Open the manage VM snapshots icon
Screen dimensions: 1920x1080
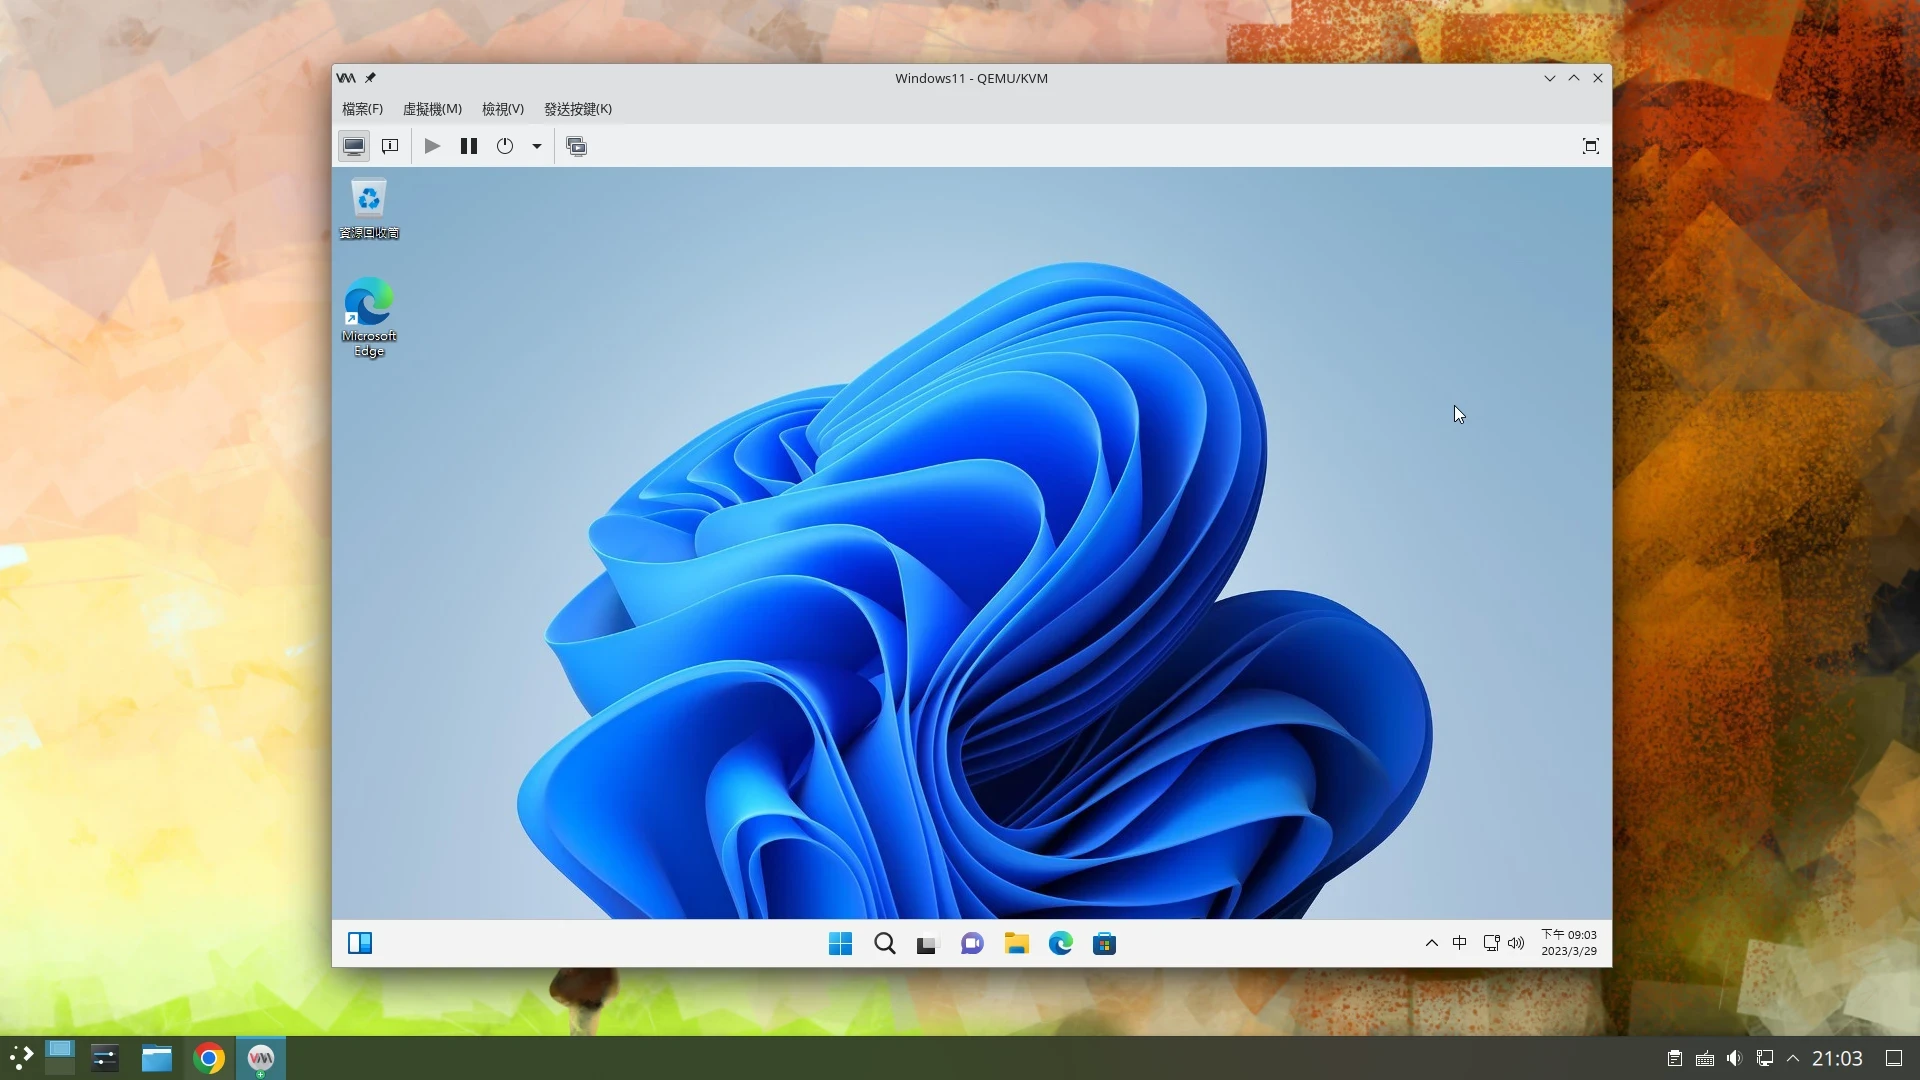coord(576,146)
